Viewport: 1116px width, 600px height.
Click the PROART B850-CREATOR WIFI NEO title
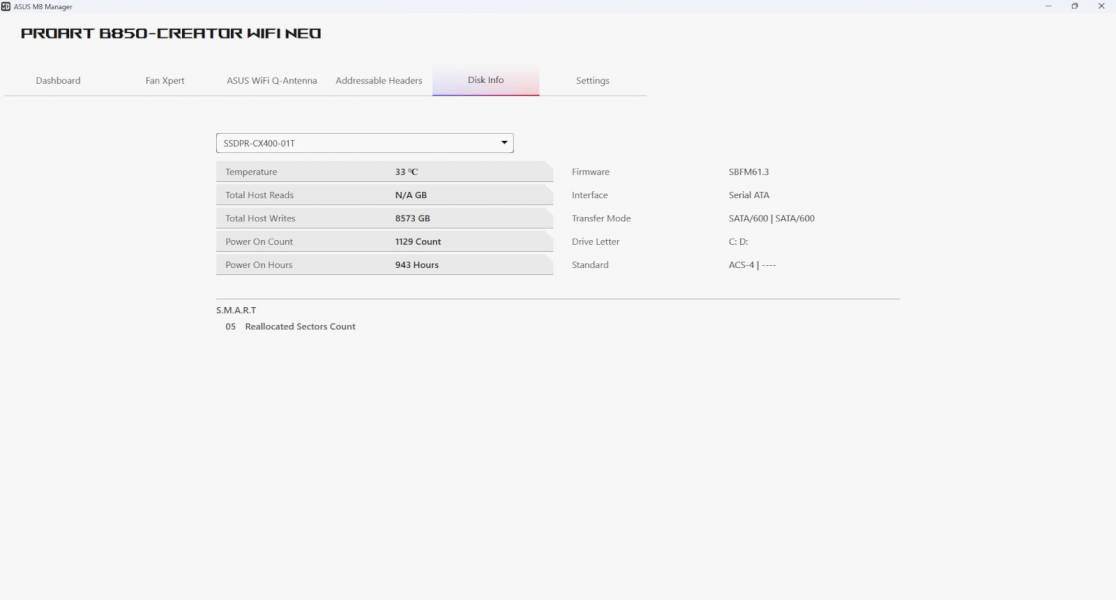[x=171, y=33]
